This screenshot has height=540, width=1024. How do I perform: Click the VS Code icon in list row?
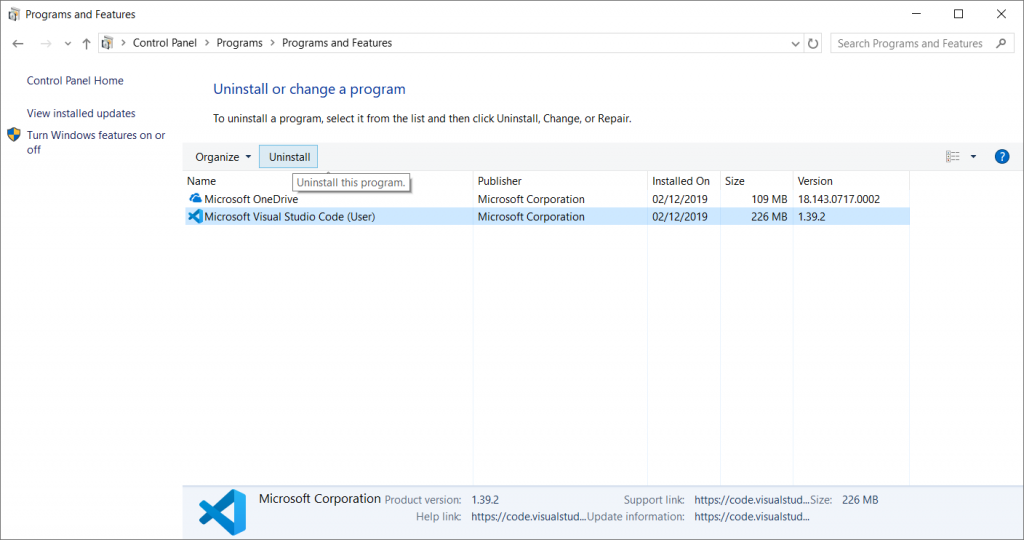[x=195, y=216]
